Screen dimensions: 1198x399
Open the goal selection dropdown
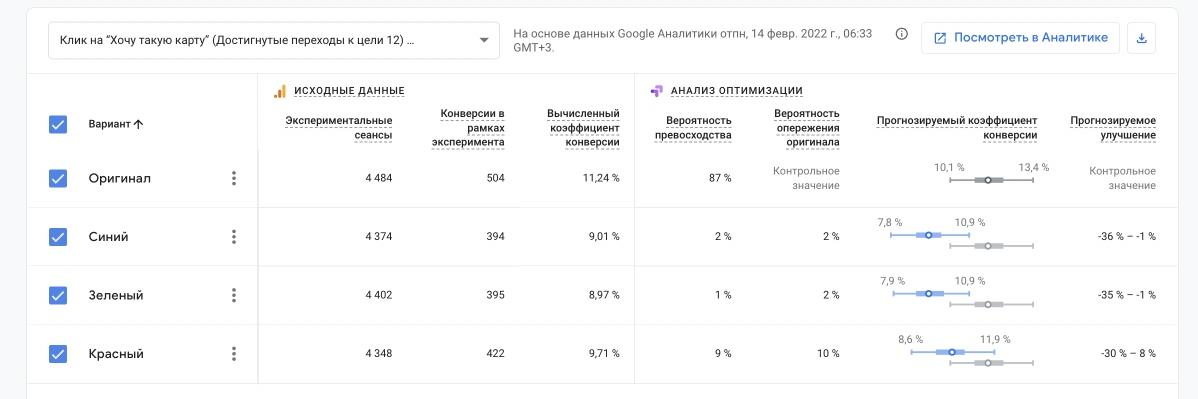pyautogui.click(x=274, y=41)
